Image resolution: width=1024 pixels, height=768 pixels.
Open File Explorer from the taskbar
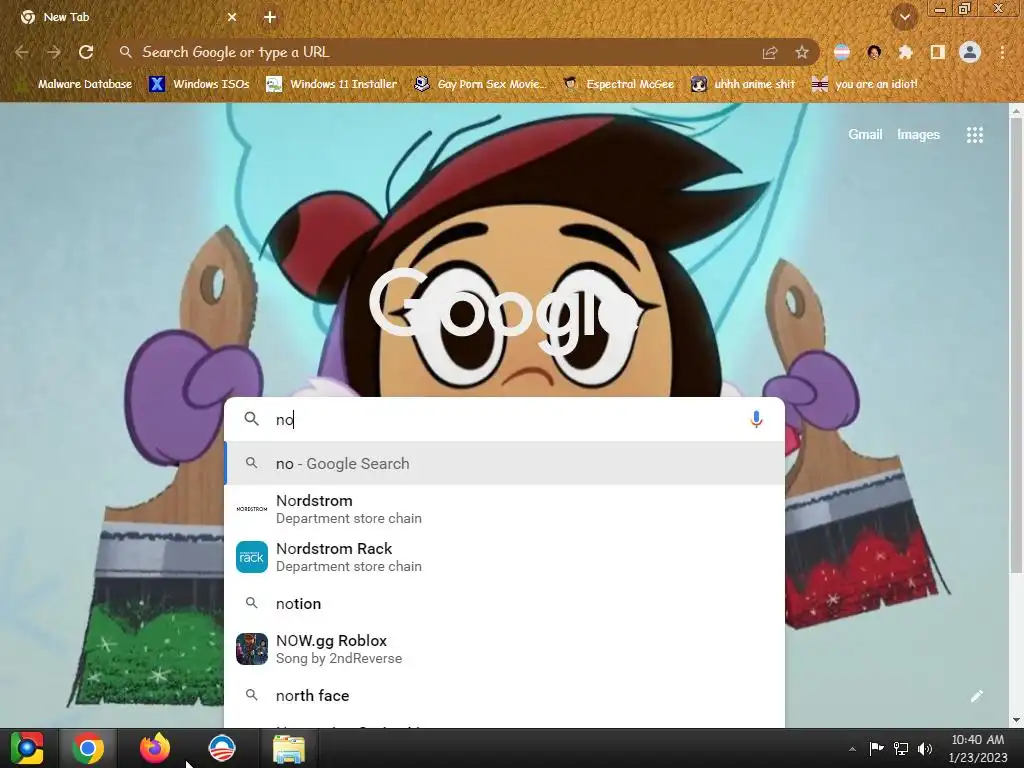[x=289, y=748]
